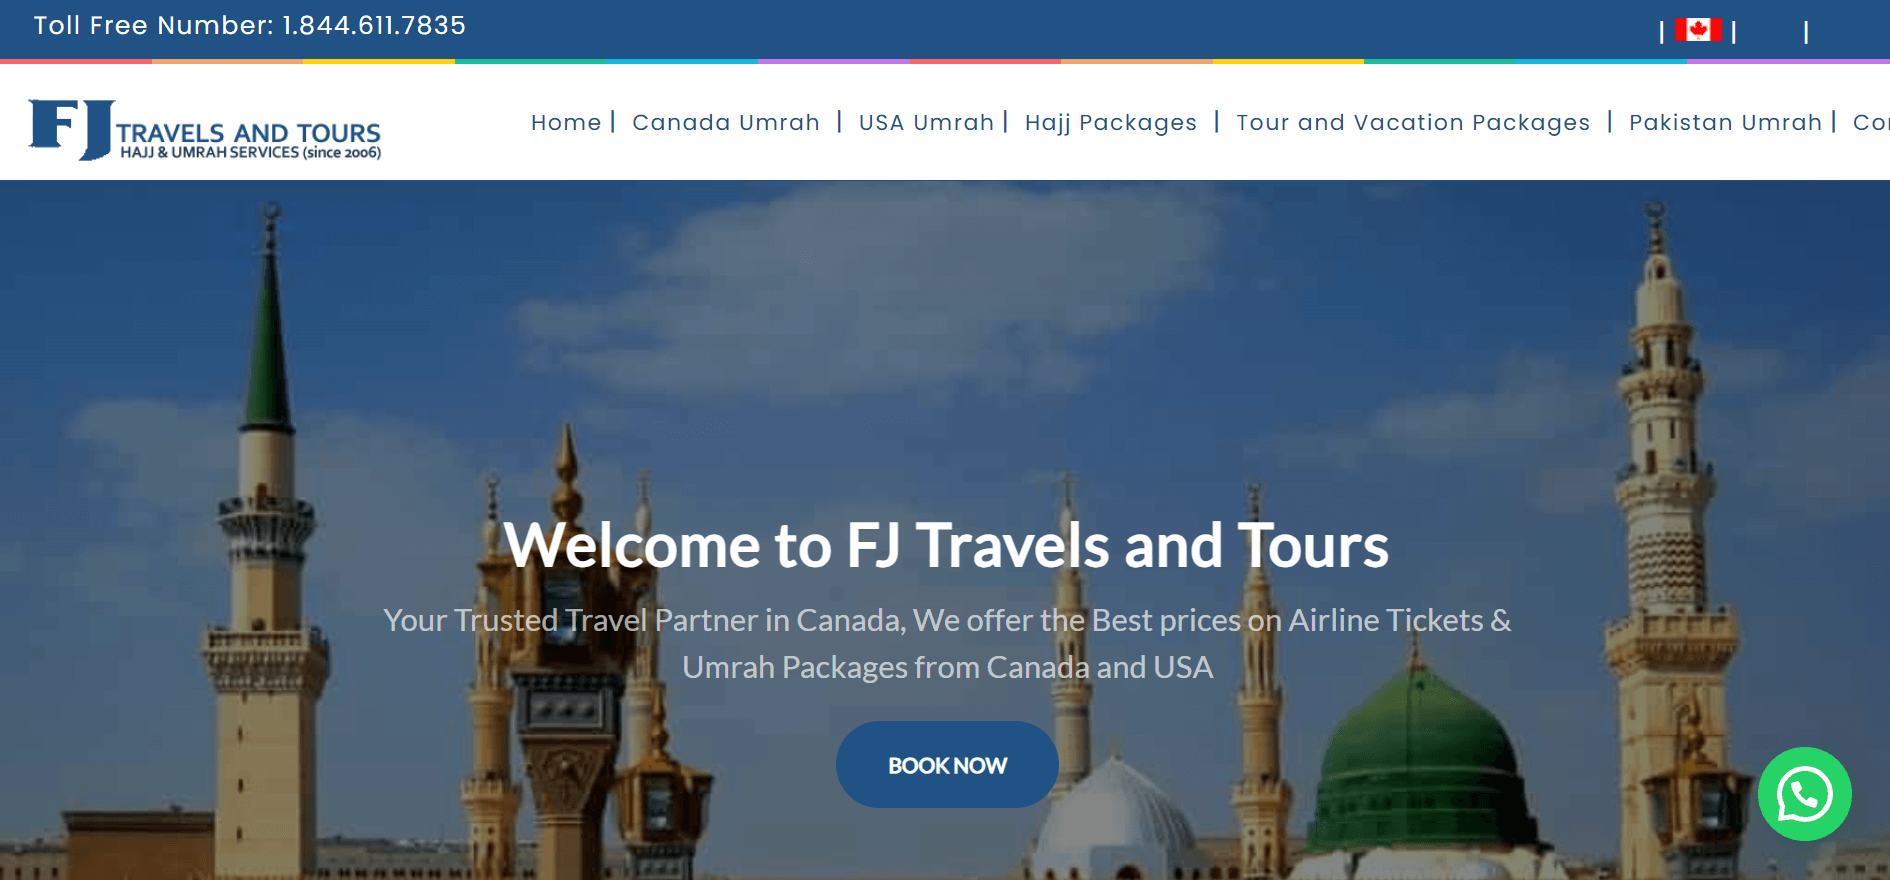The image size is (1890, 880).
Task: Click the Welcome to FJ Travels heading
Action: (x=946, y=546)
